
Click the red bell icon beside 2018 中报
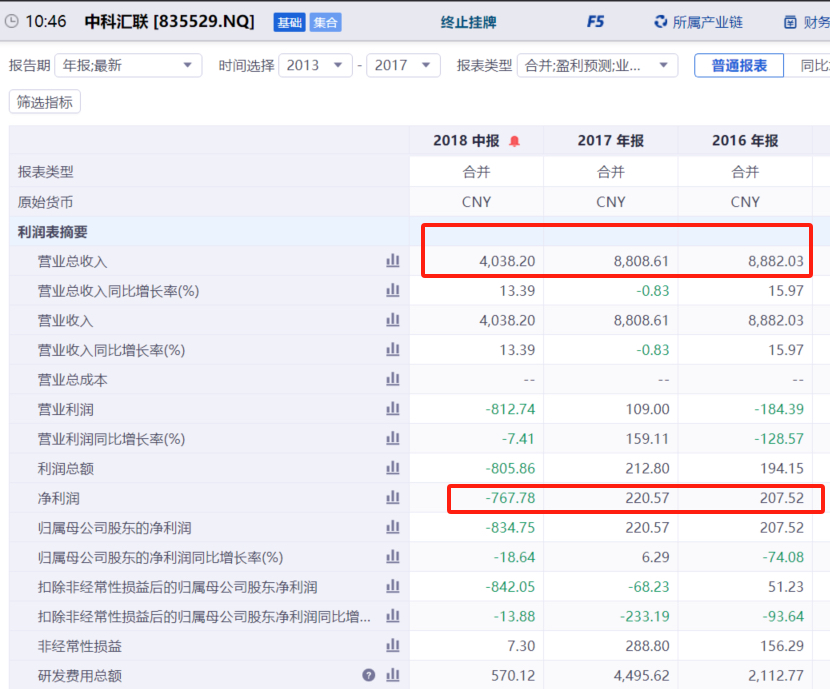[515, 141]
